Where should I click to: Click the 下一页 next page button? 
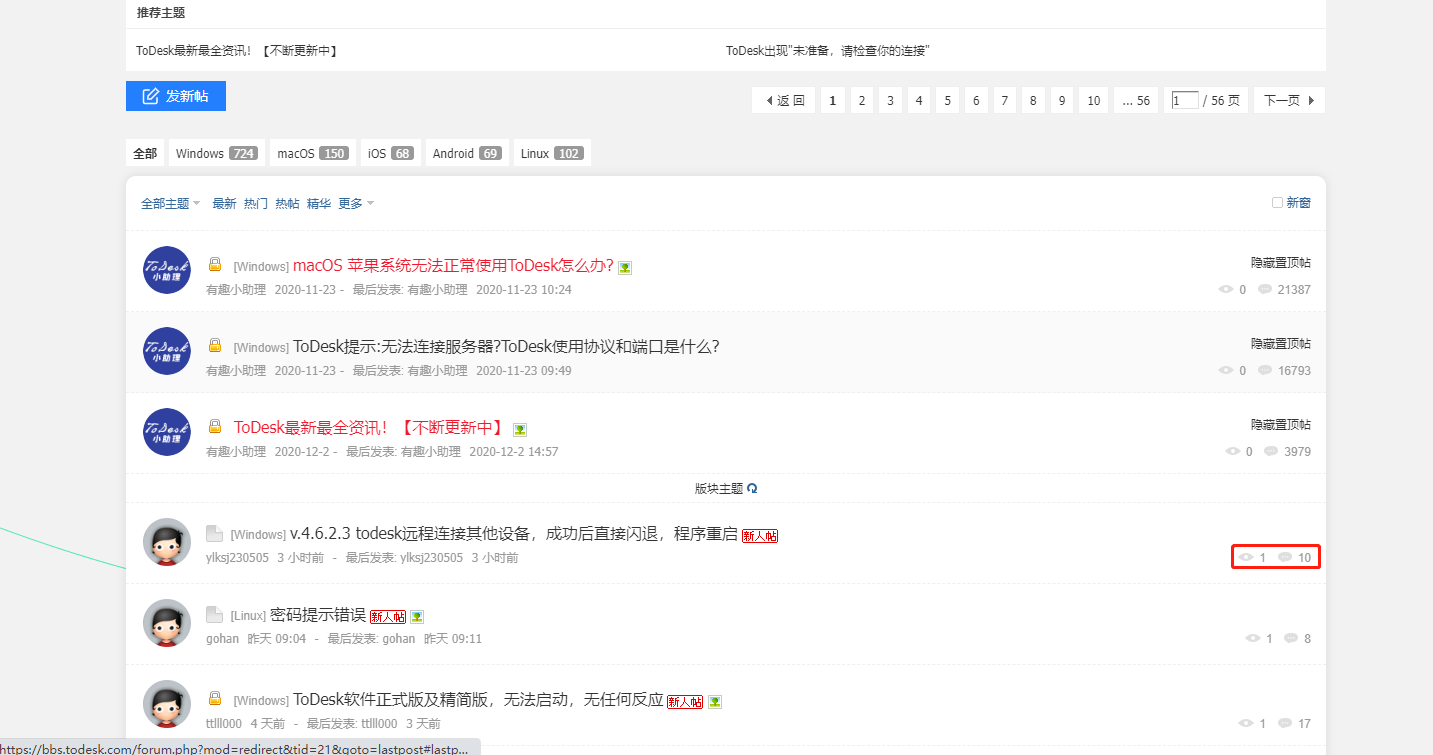click(1289, 100)
